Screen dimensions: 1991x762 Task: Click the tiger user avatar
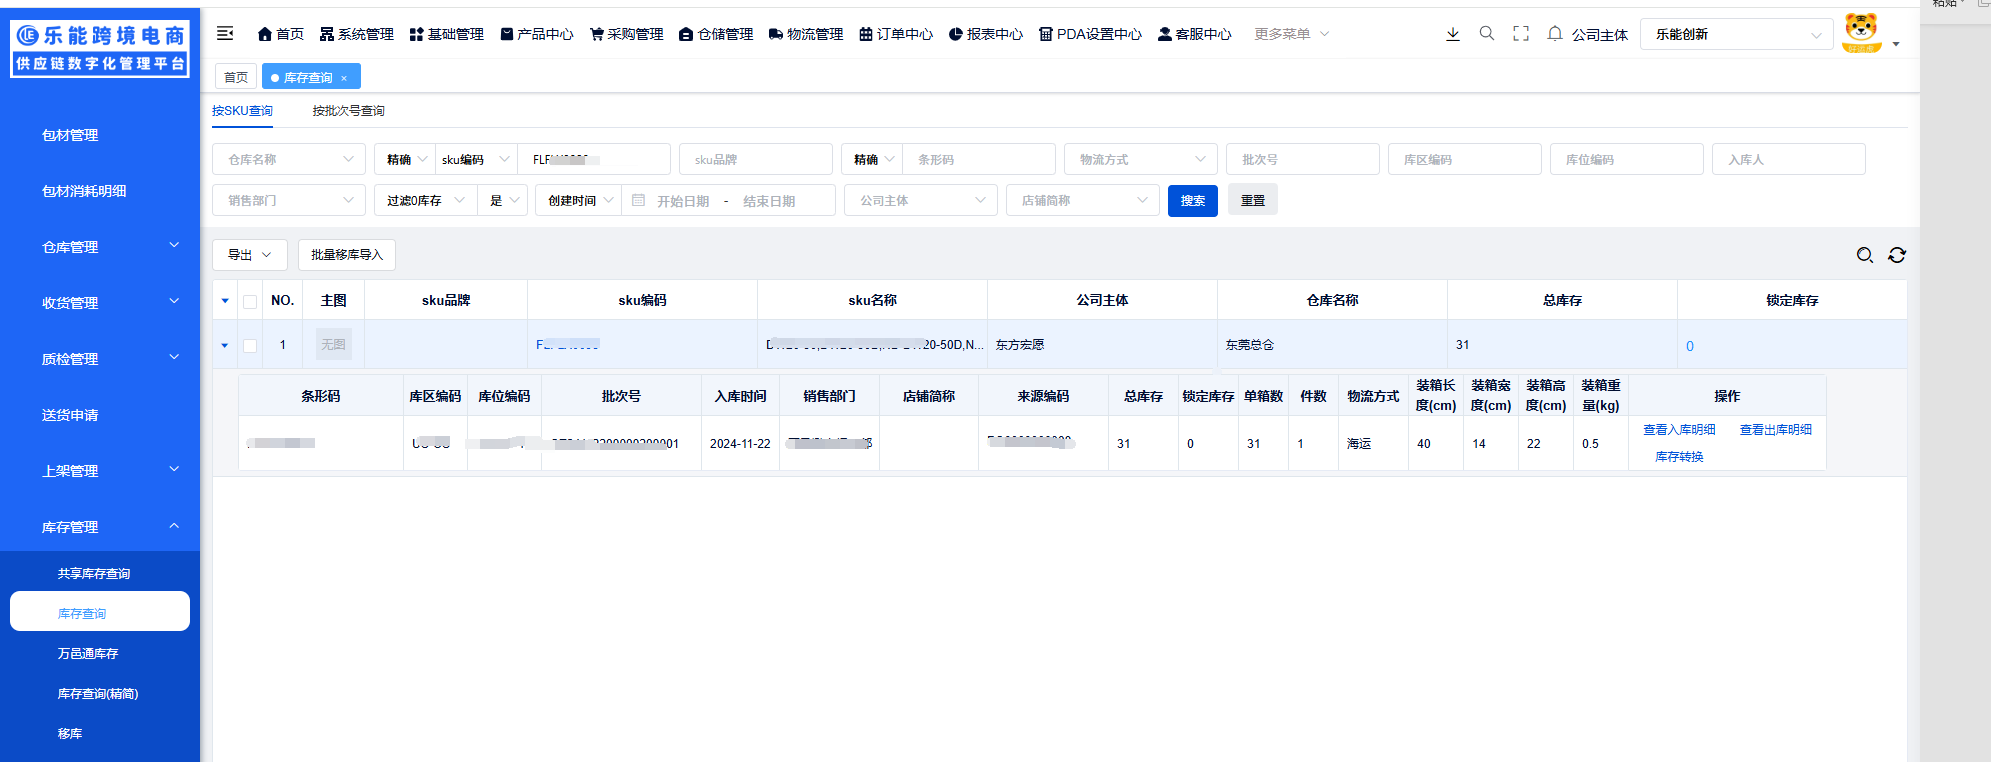click(x=1861, y=34)
